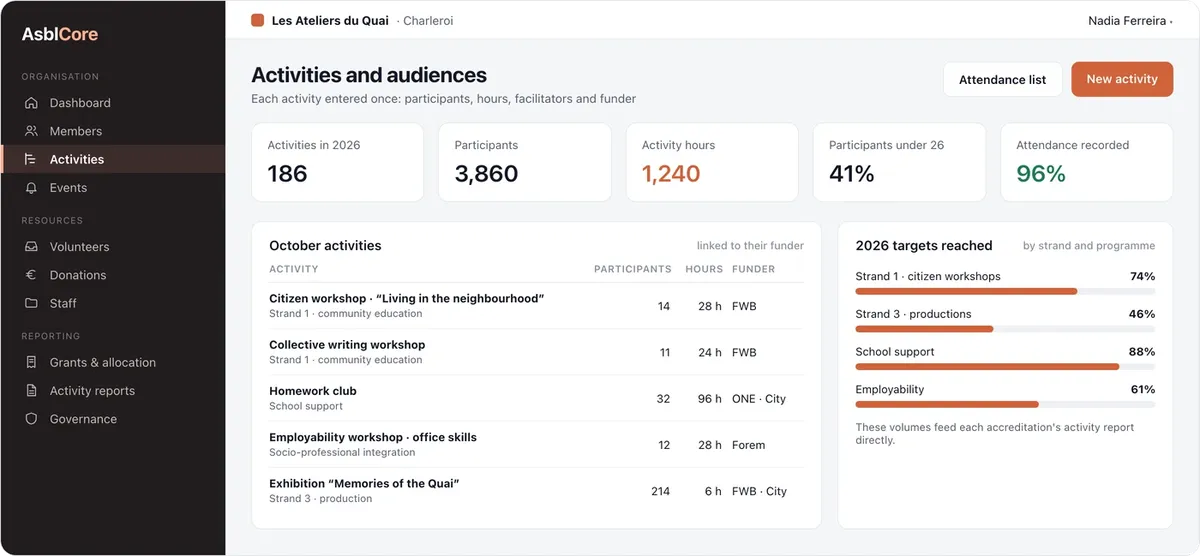
Task: Open the Volunteers page
Action: (112, 247)
